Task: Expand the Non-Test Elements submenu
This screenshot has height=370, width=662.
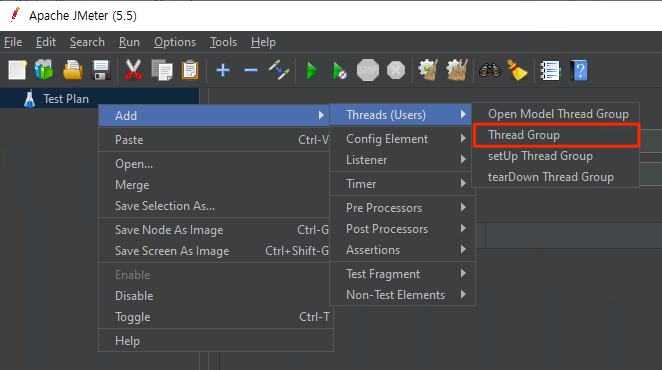Action: tap(401, 295)
